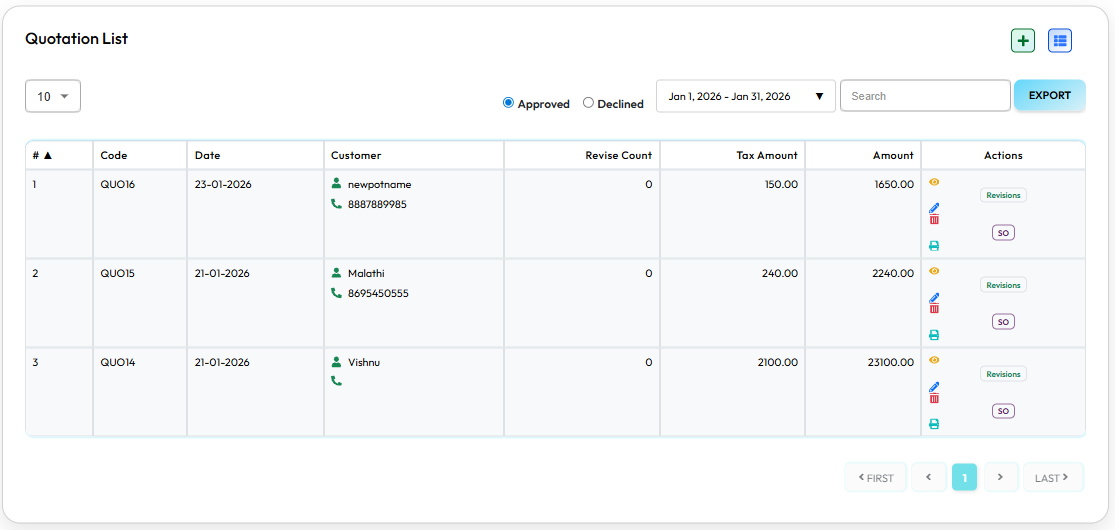Open the page size dropdown showing 10
1115x530 pixels.
point(53,96)
